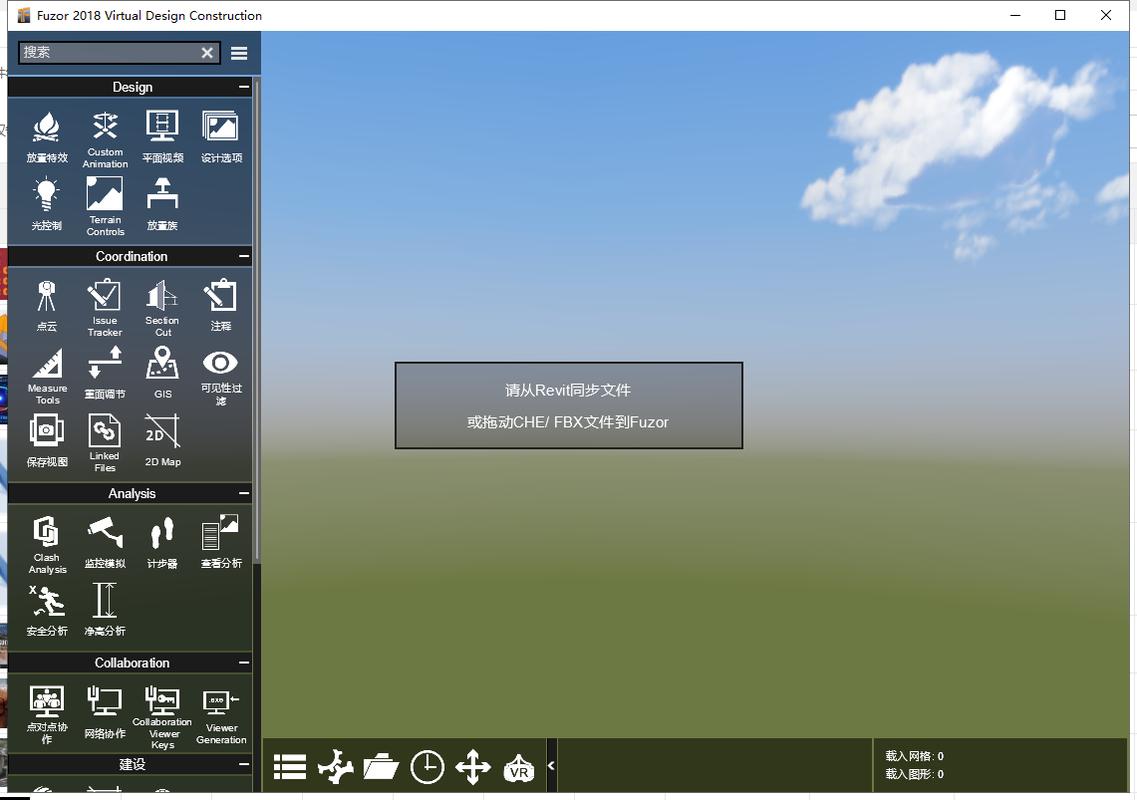Launch Clash Analysis
Screen dimensions: 1137x800
pos(47,544)
